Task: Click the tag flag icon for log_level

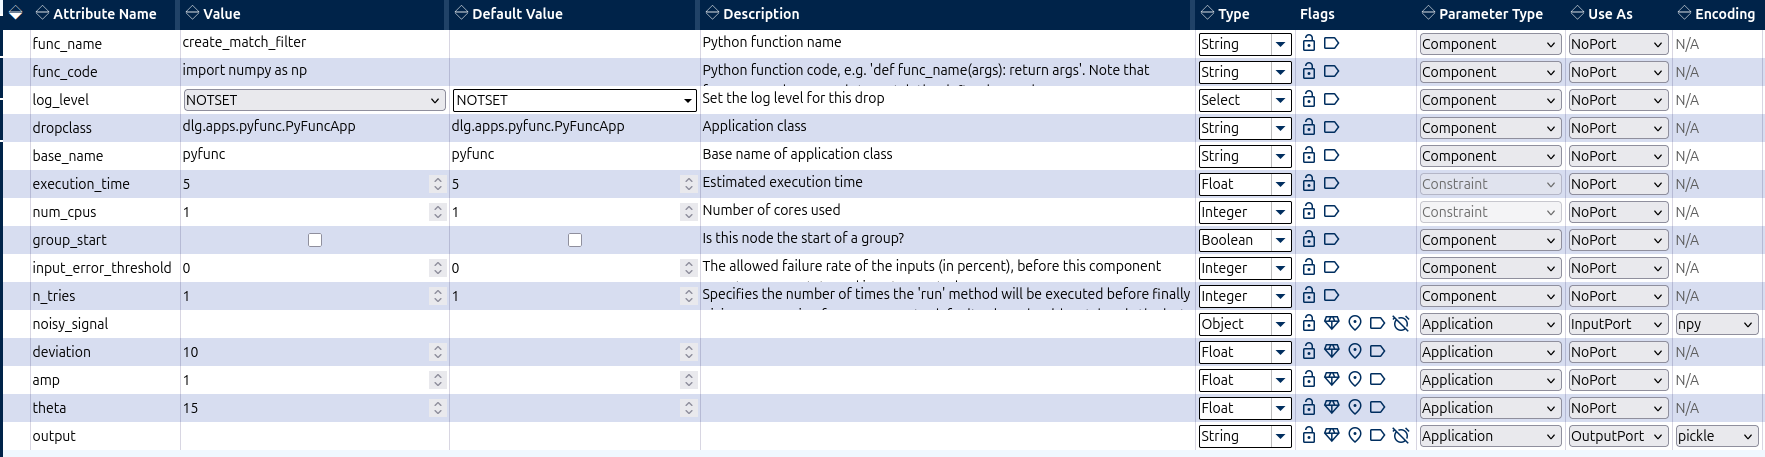Action: click(x=1331, y=99)
